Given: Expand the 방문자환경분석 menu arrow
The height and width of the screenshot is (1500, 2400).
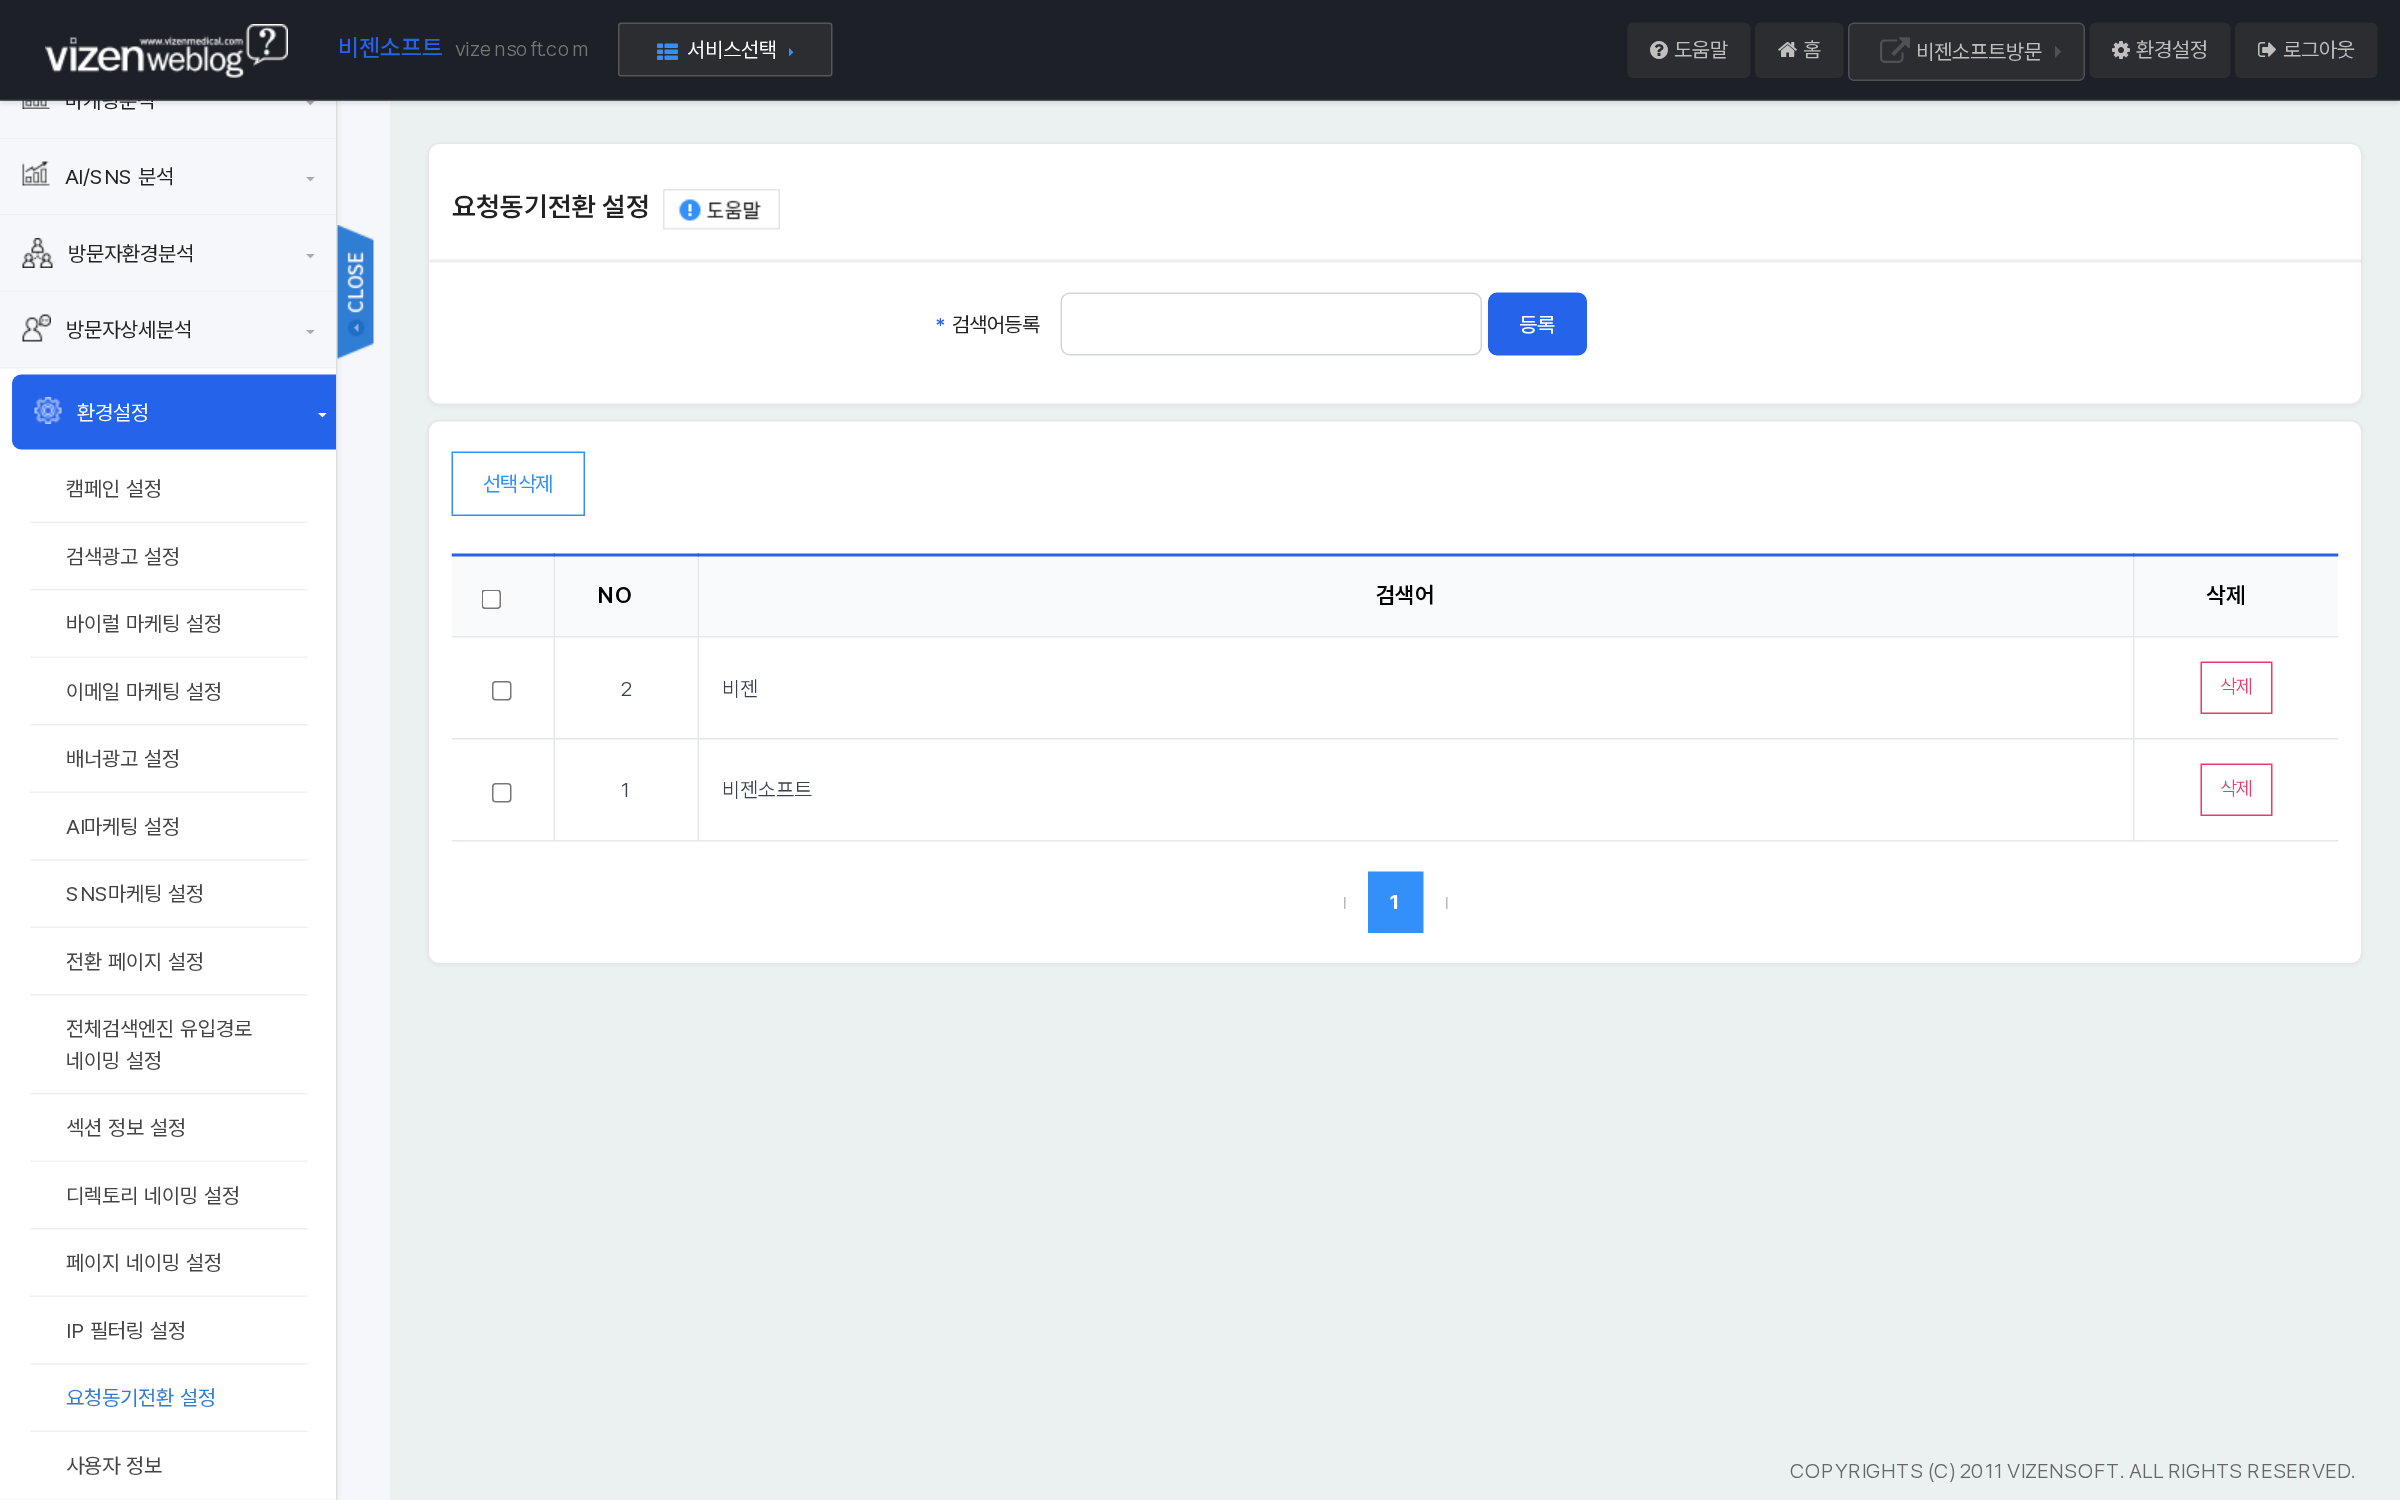Looking at the screenshot, I should tap(310, 256).
